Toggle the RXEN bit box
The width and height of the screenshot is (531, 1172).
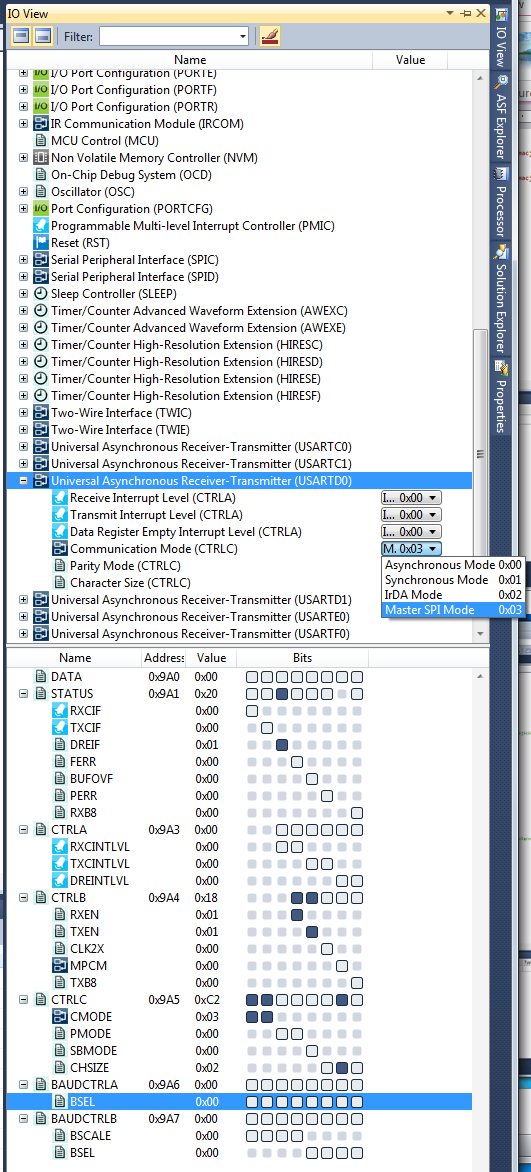(297, 915)
